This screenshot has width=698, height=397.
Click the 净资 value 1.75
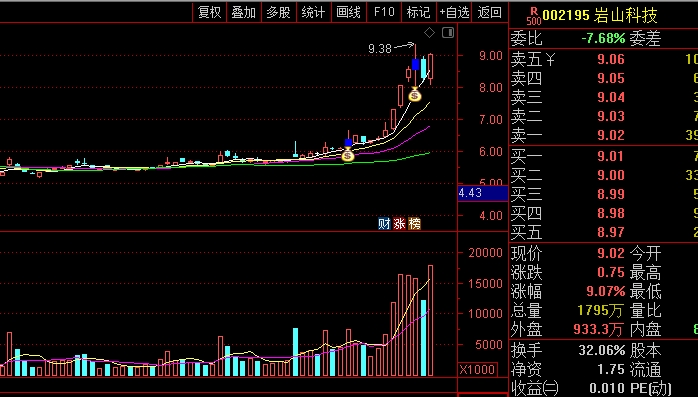(x=611, y=369)
